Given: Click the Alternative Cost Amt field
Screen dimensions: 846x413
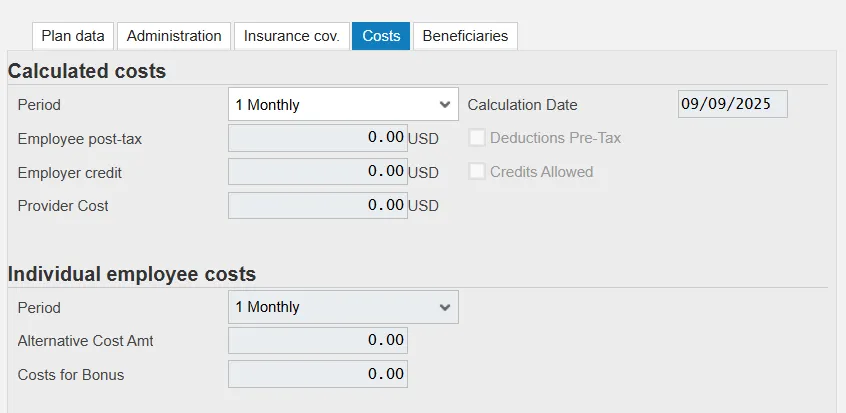Looking at the screenshot, I should [x=317, y=341].
